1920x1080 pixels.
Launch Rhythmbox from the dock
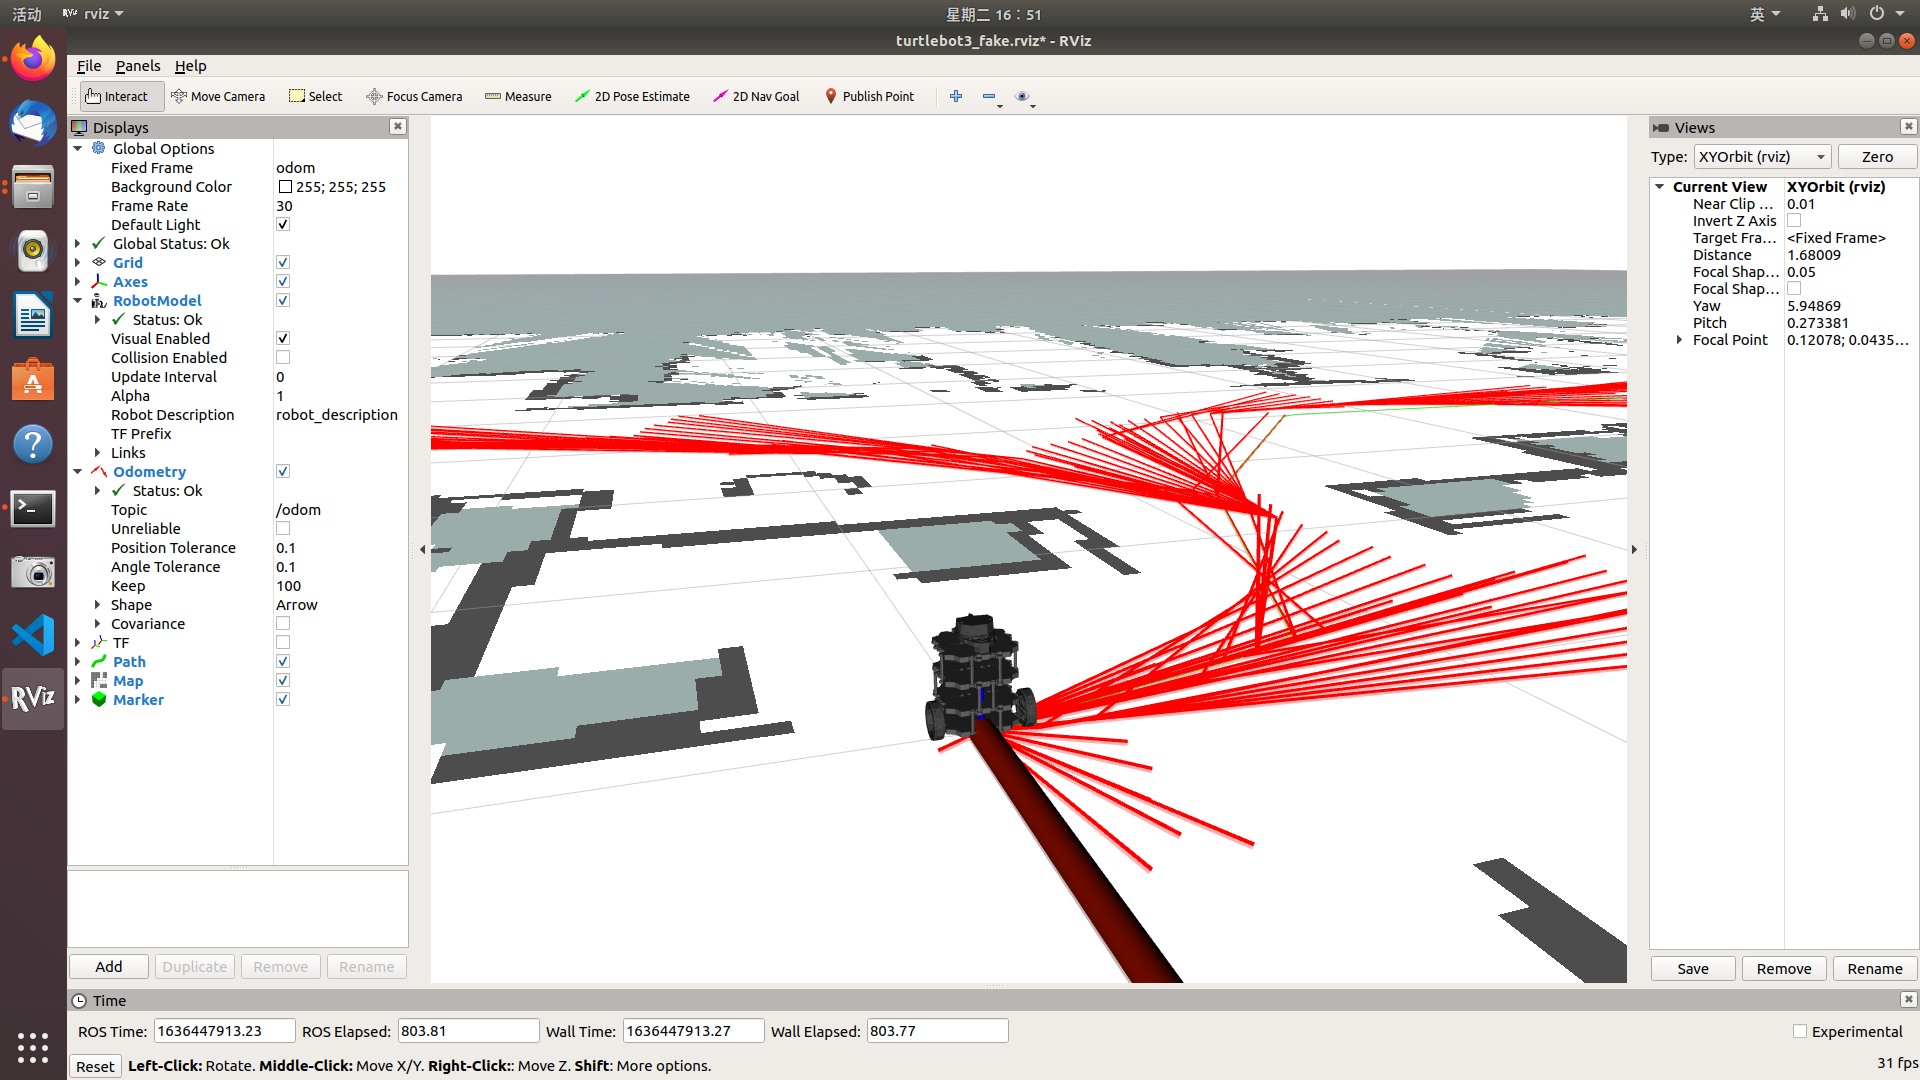(33, 252)
